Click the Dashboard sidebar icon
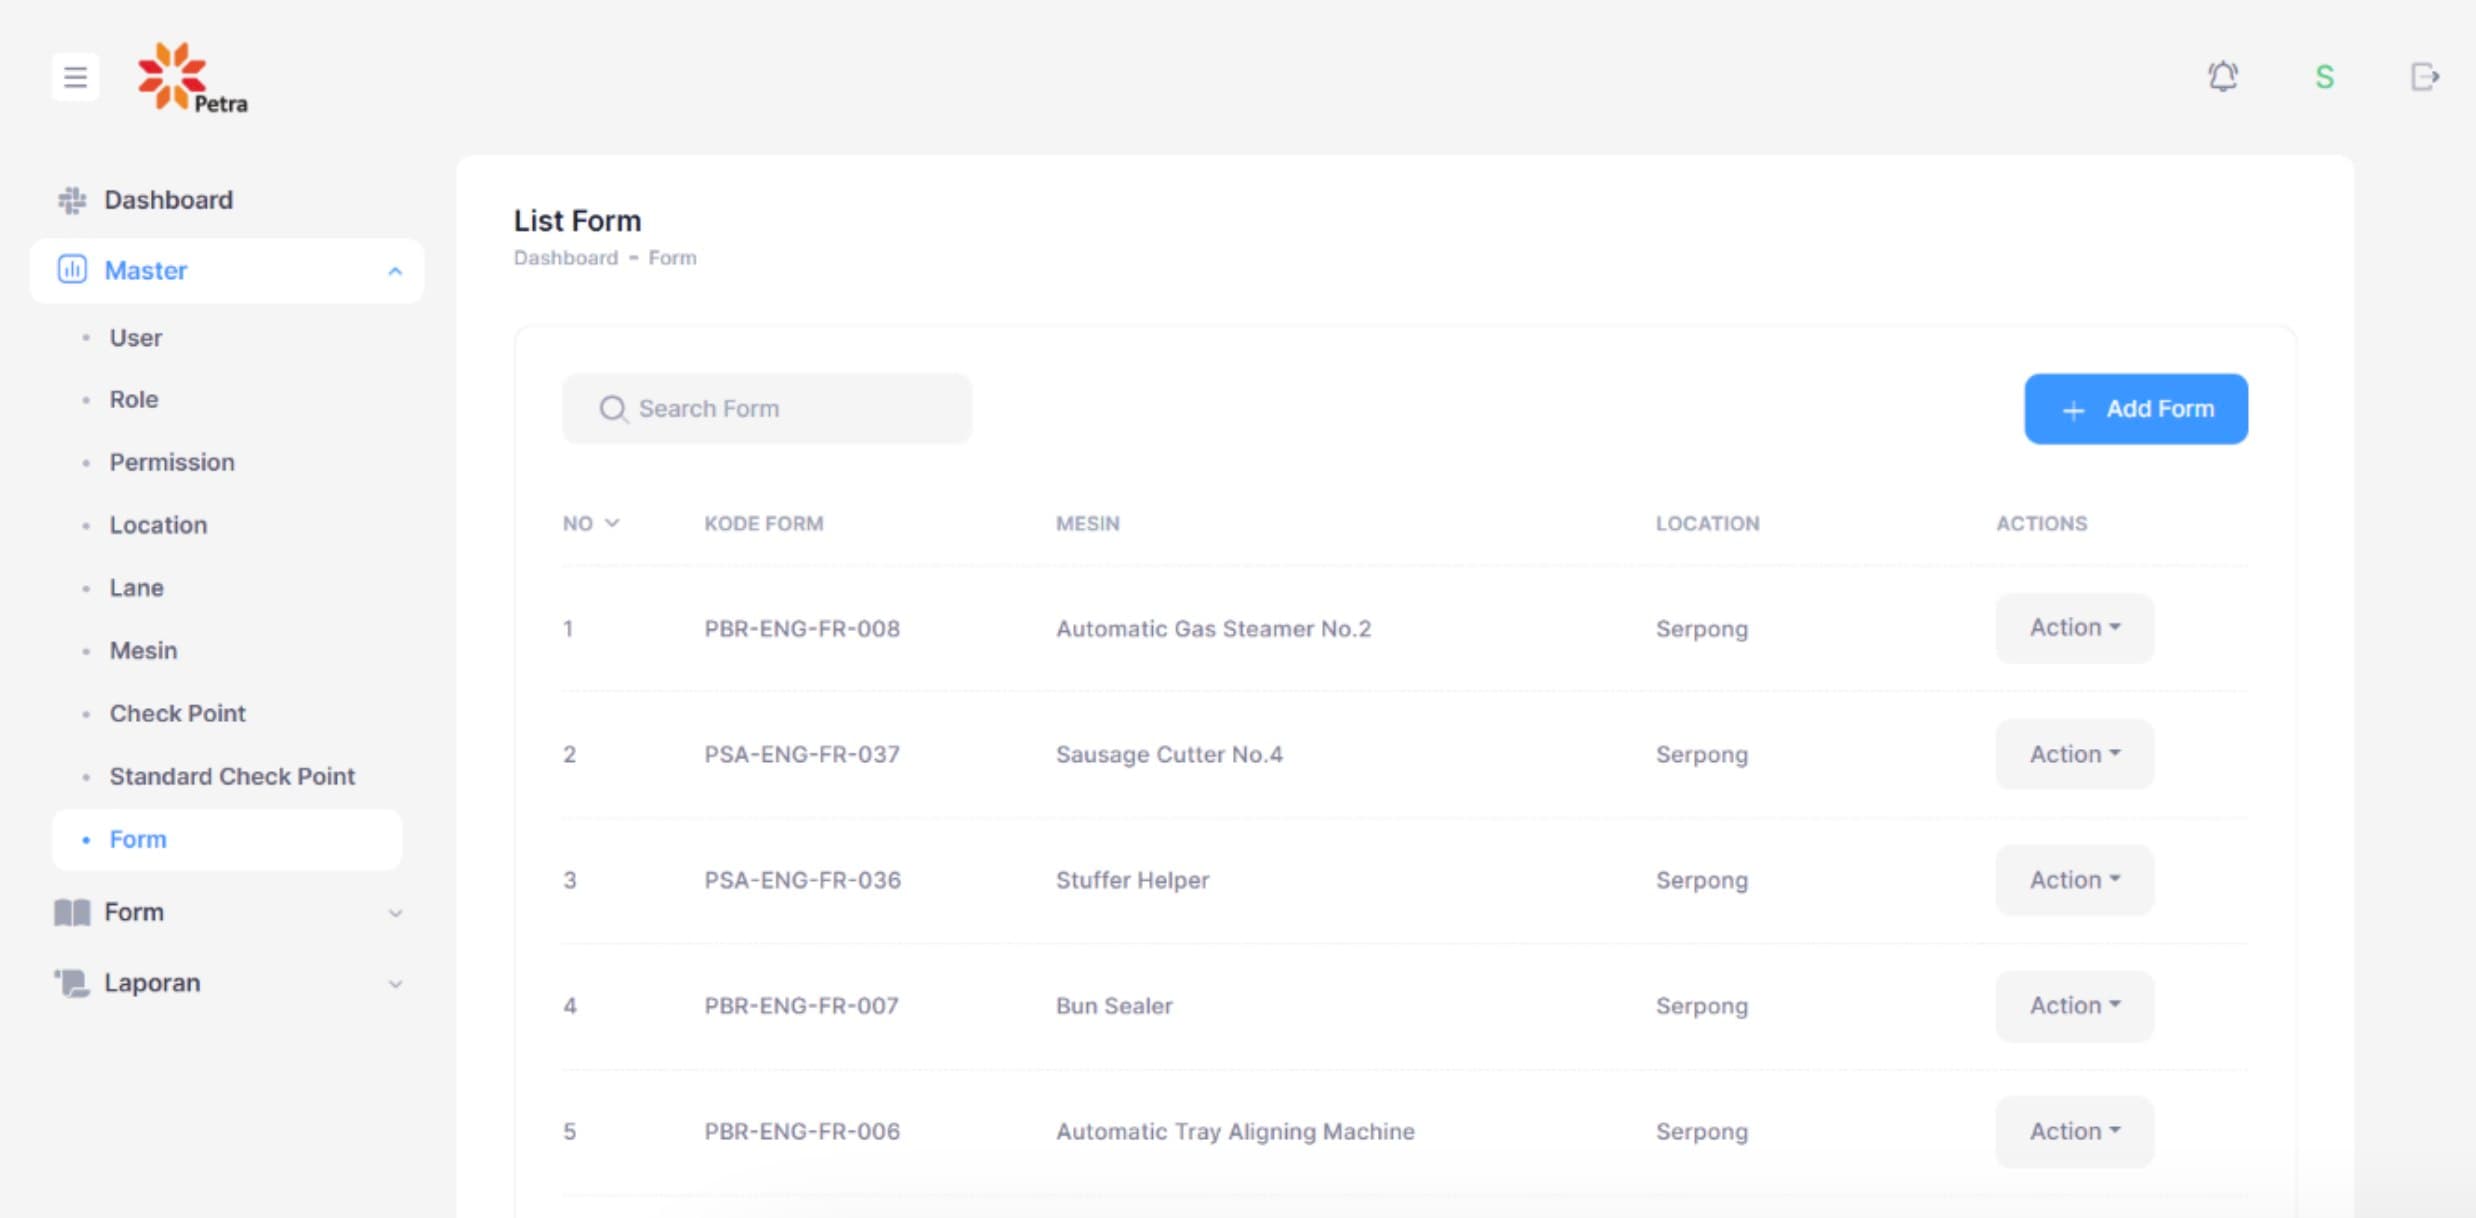This screenshot has width=2476, height=1218. coord(71,200)
